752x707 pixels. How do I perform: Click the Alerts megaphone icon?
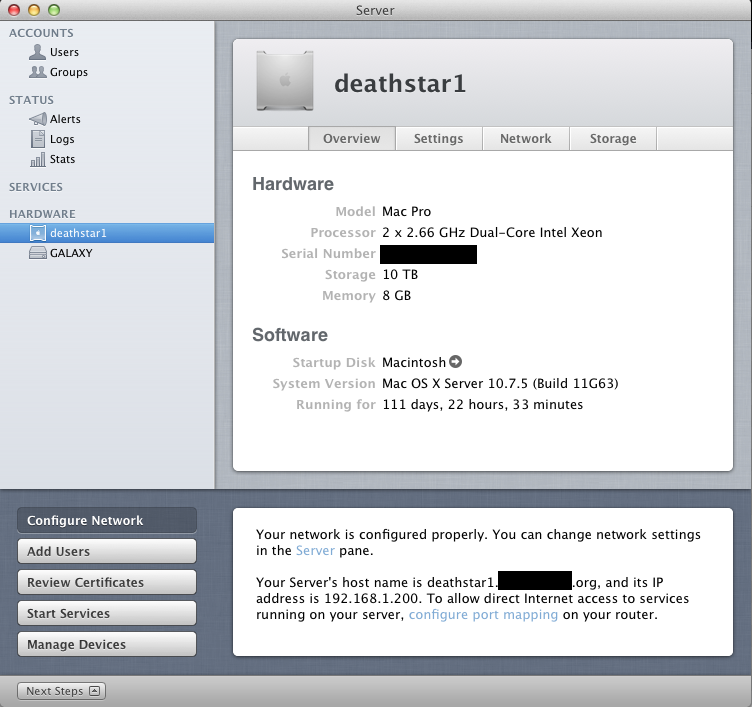38,118
